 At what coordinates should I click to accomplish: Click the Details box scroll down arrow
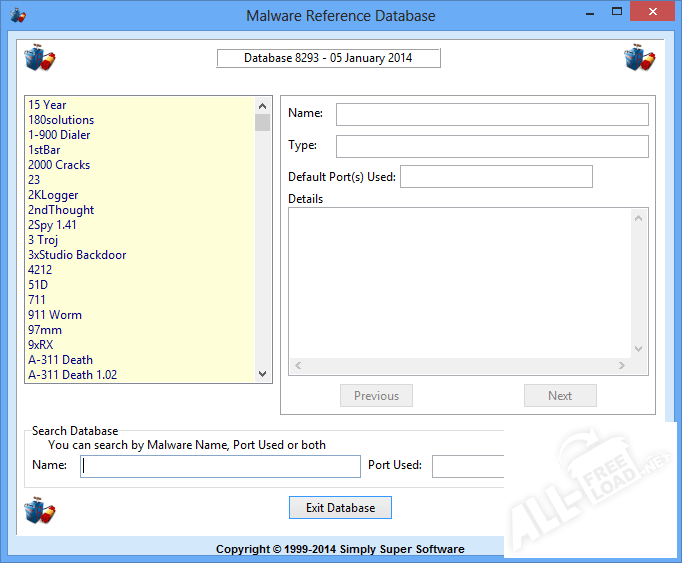639,349
